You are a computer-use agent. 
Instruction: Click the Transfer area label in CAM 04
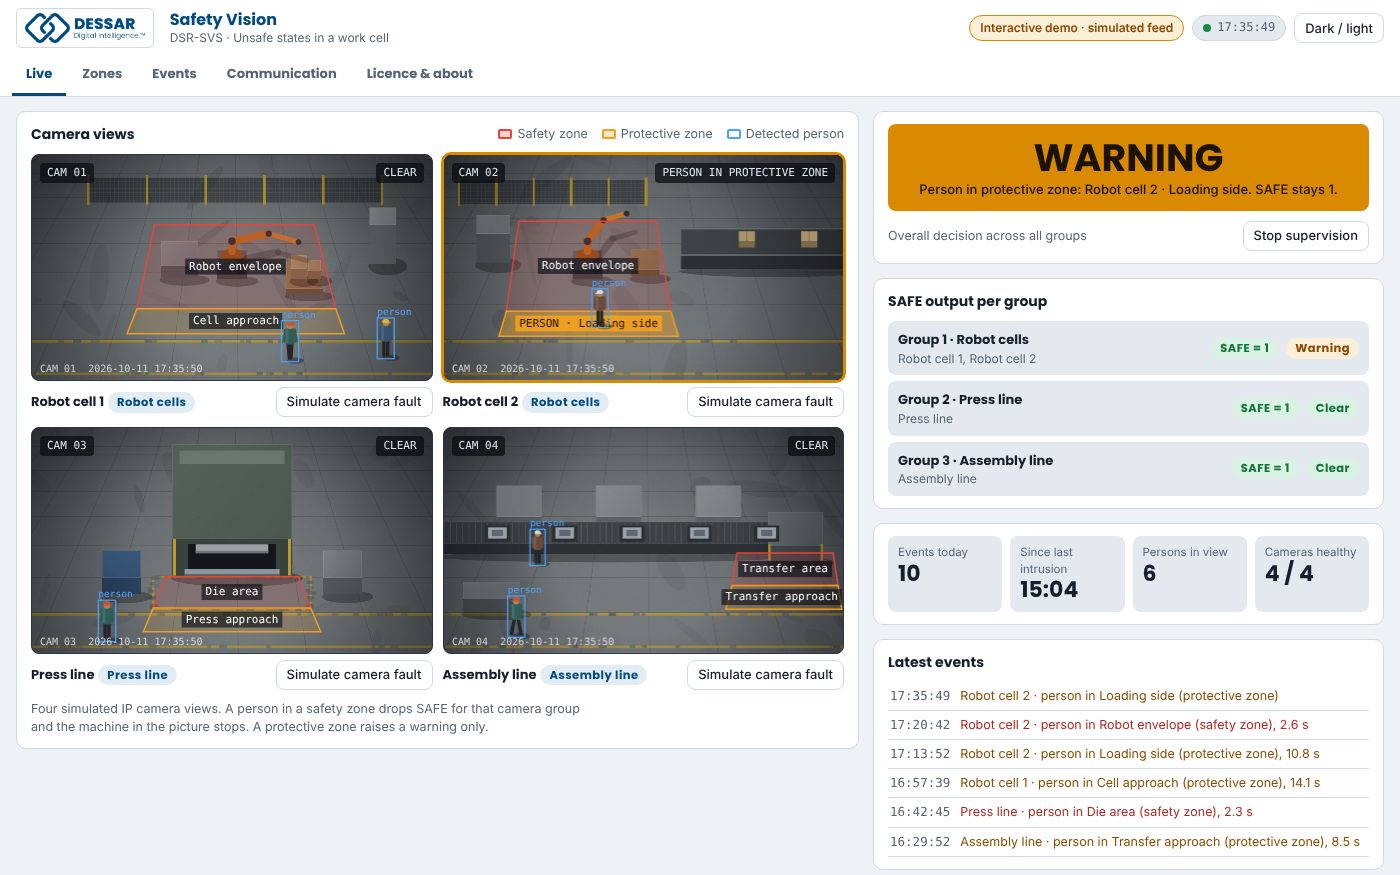click(785, 568)
